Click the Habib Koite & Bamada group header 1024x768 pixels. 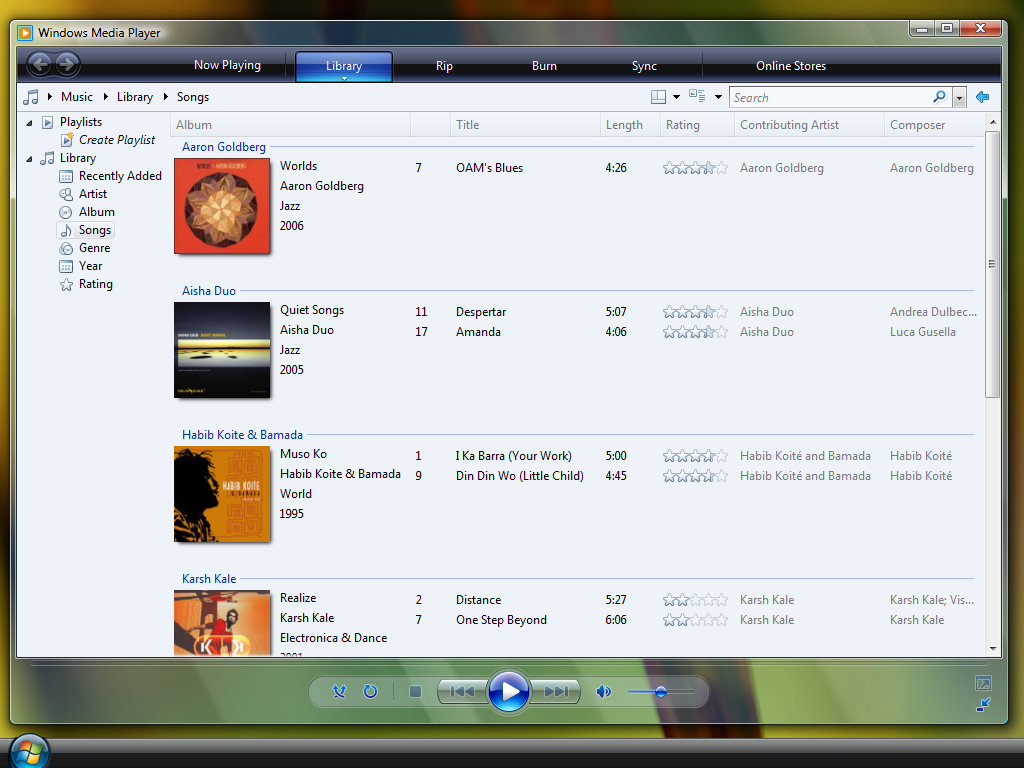pos(242,435)
